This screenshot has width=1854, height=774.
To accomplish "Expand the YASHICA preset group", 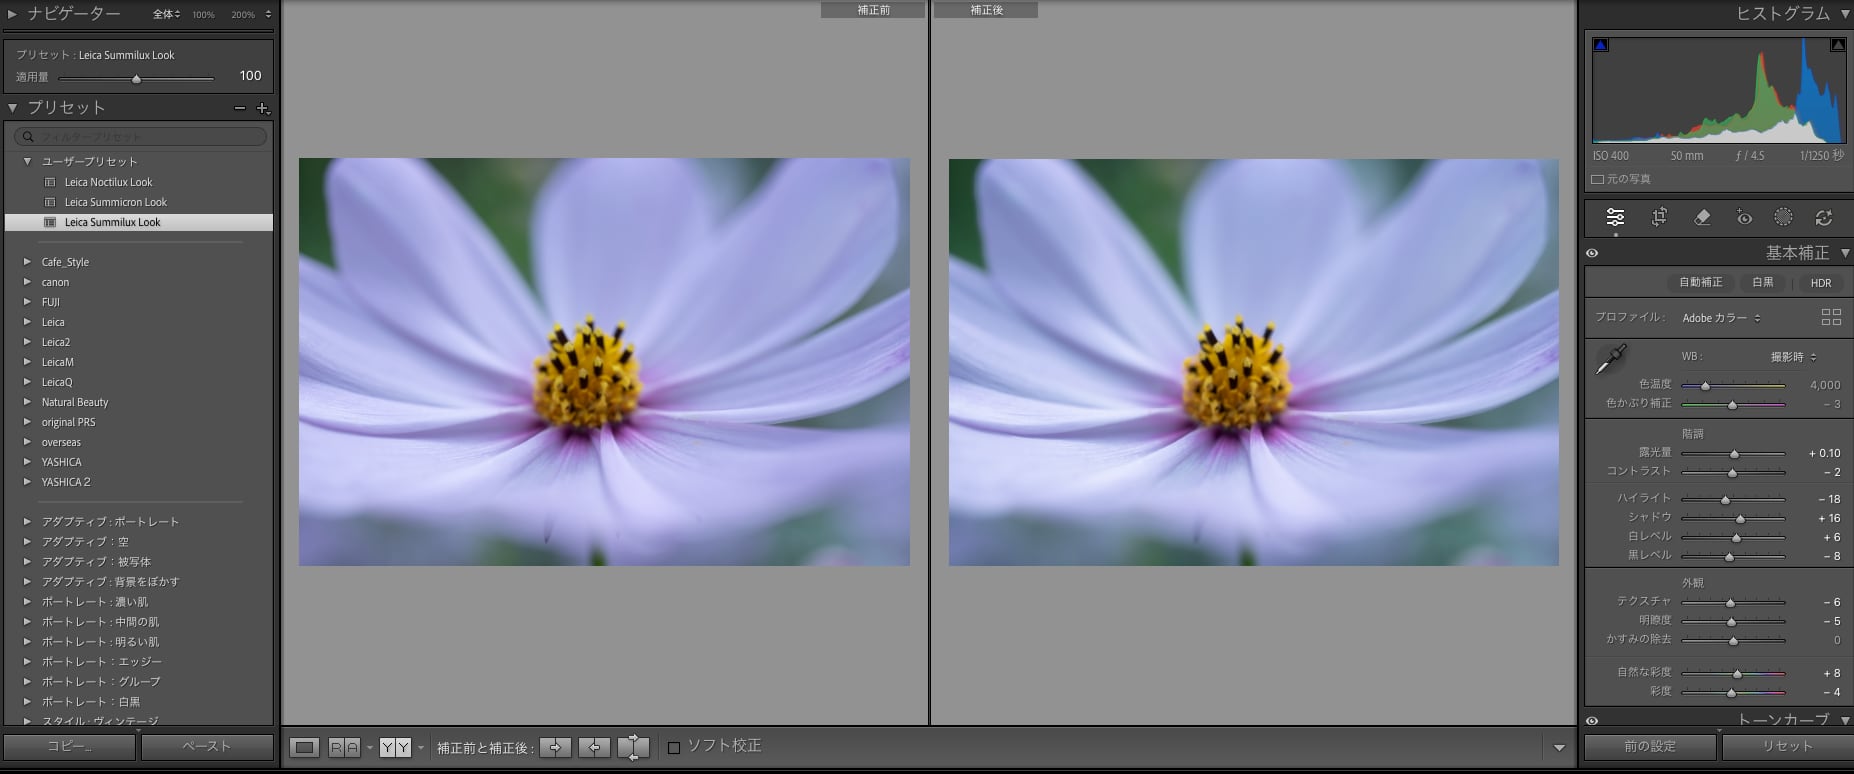I will 28,462.
